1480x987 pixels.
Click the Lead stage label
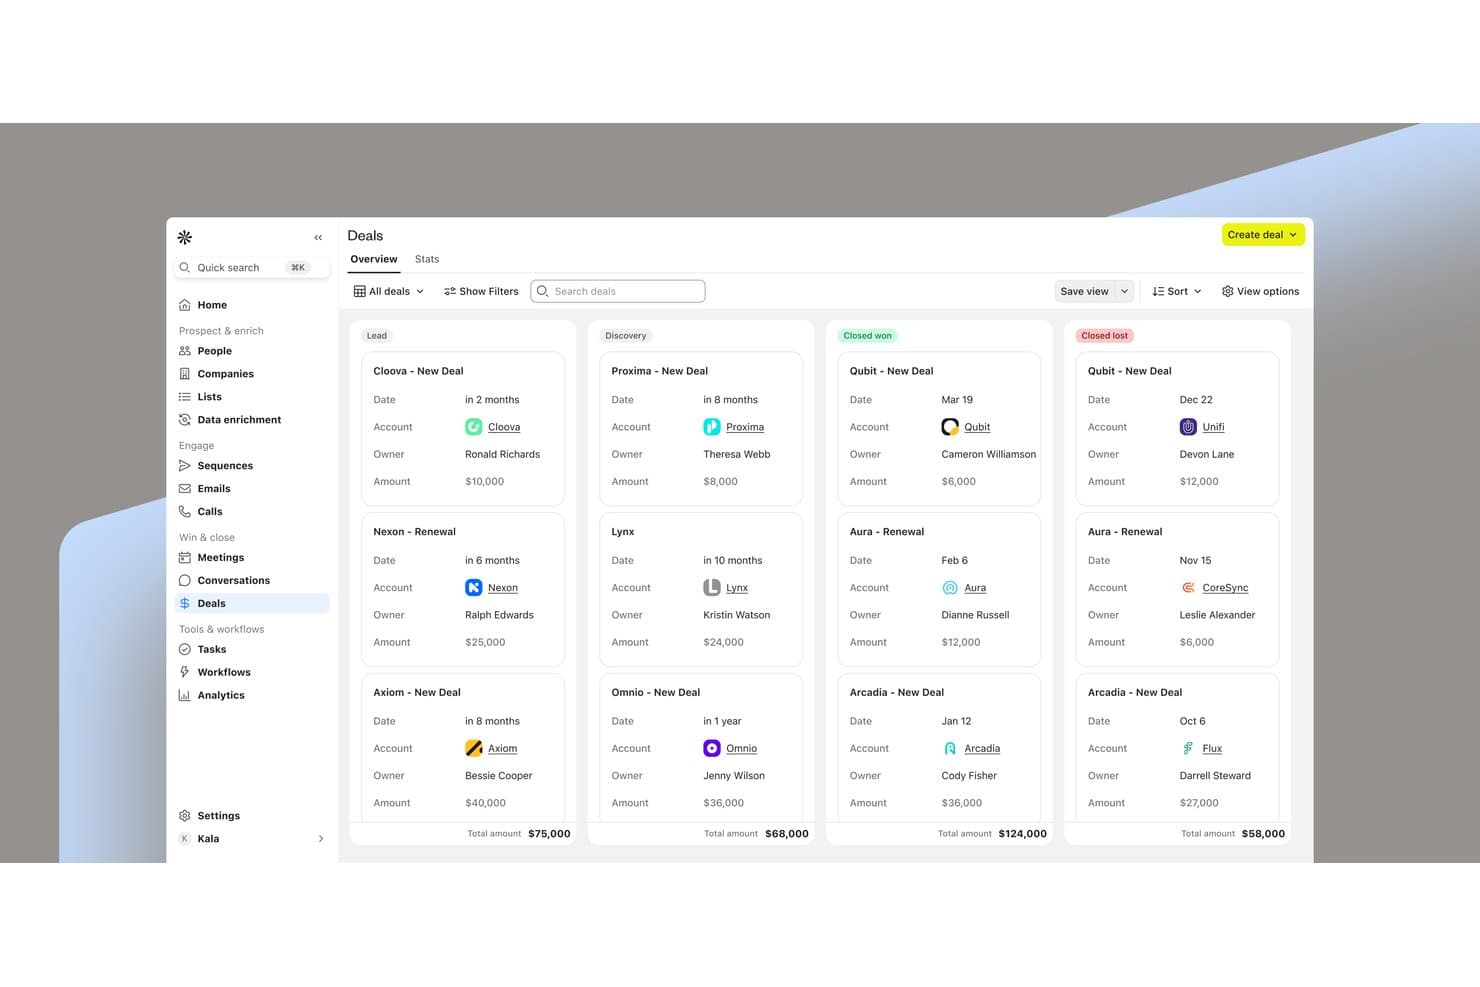pos(377,336)
